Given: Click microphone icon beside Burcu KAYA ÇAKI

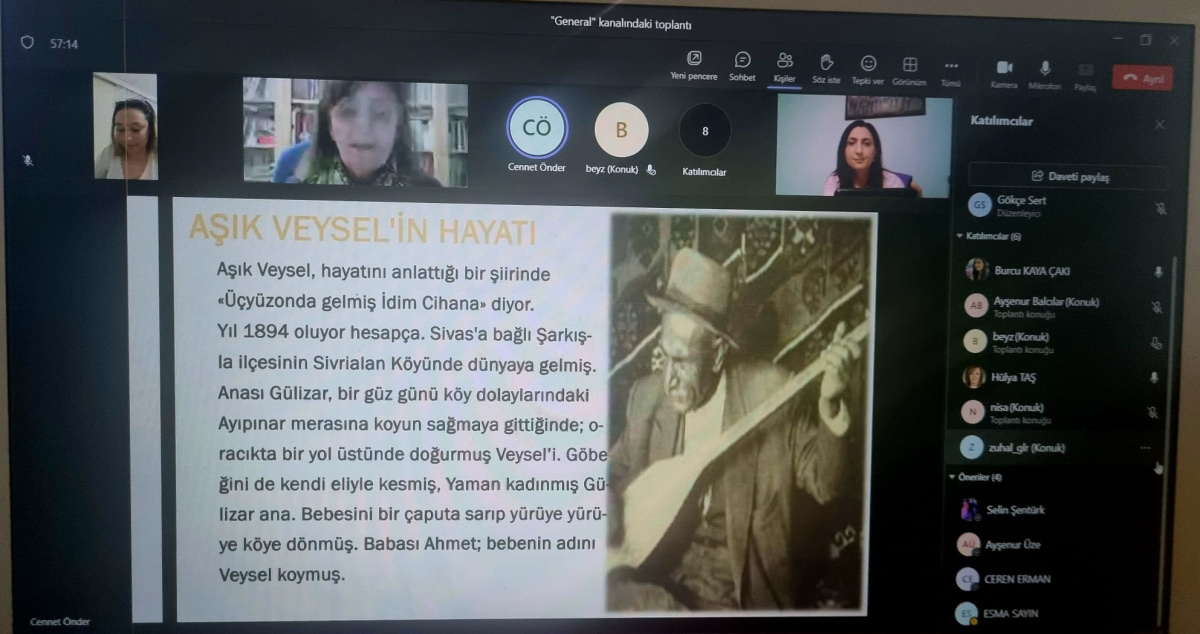Looking at the screenshot, I should 1158,271.
